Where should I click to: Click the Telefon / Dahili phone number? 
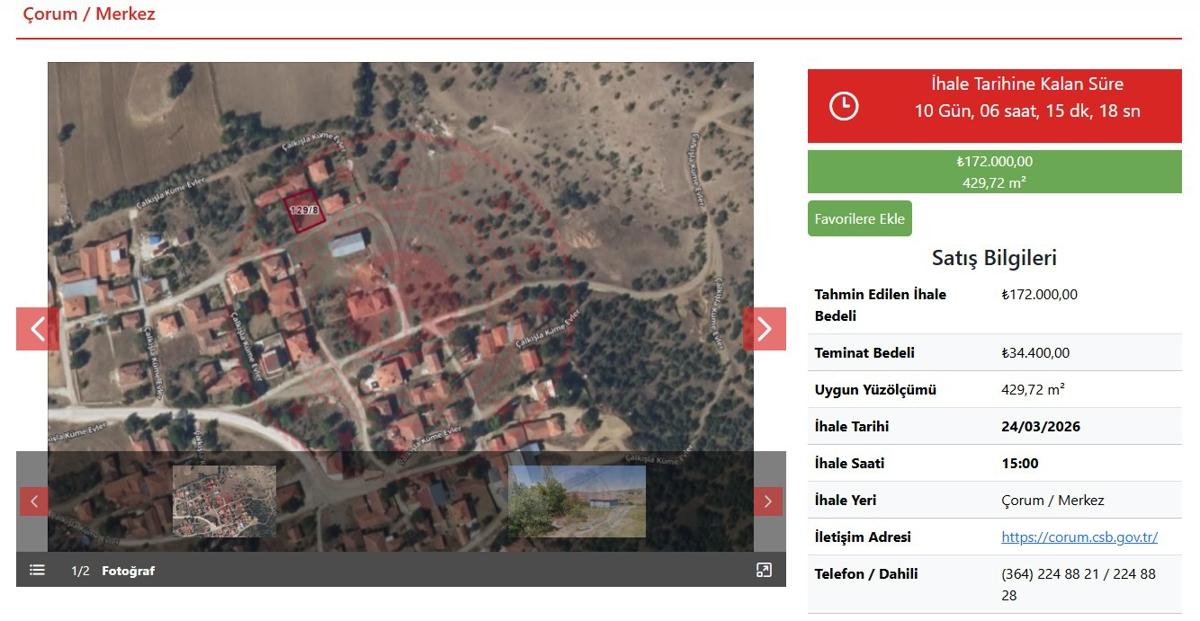pyautogui.click(x=1077, y=584)
